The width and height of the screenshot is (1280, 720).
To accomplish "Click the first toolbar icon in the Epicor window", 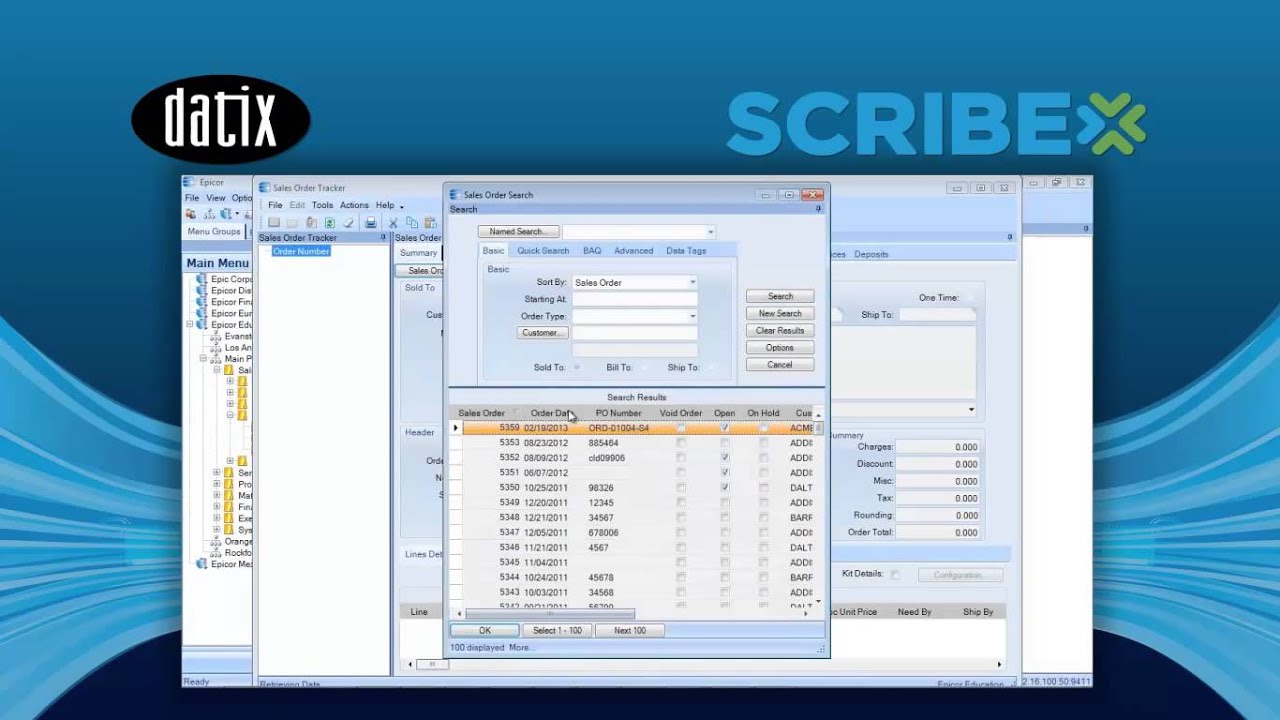I will click(190, 214).
